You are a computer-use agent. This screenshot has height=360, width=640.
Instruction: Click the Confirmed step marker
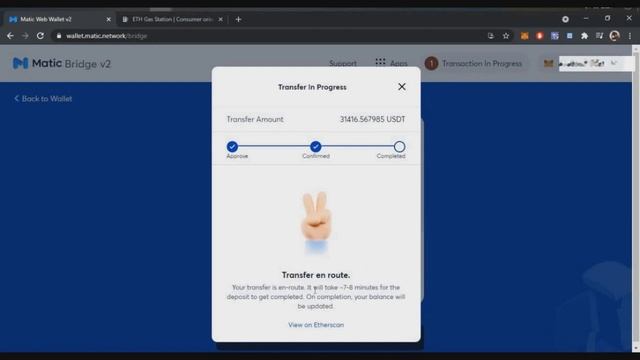pos(316,147)
